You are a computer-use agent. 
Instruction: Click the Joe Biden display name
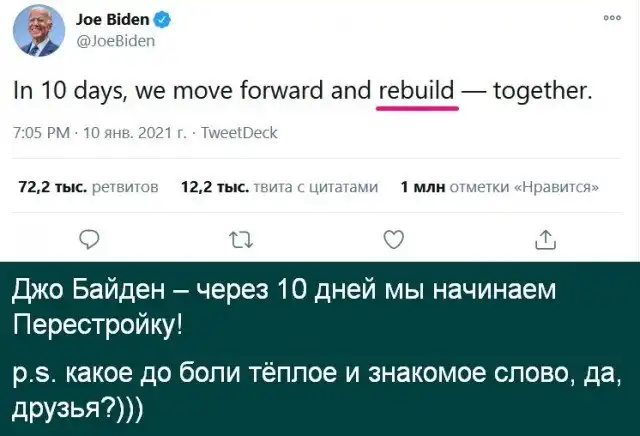(x=111, y=20)
